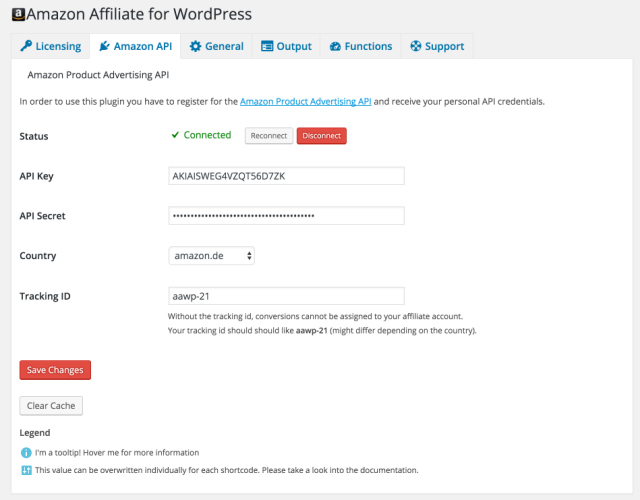The height and width of the screenshot is (500, 640).
Task: Click the dashboard icon on Functions tab
Action: (x=335, y=46)
